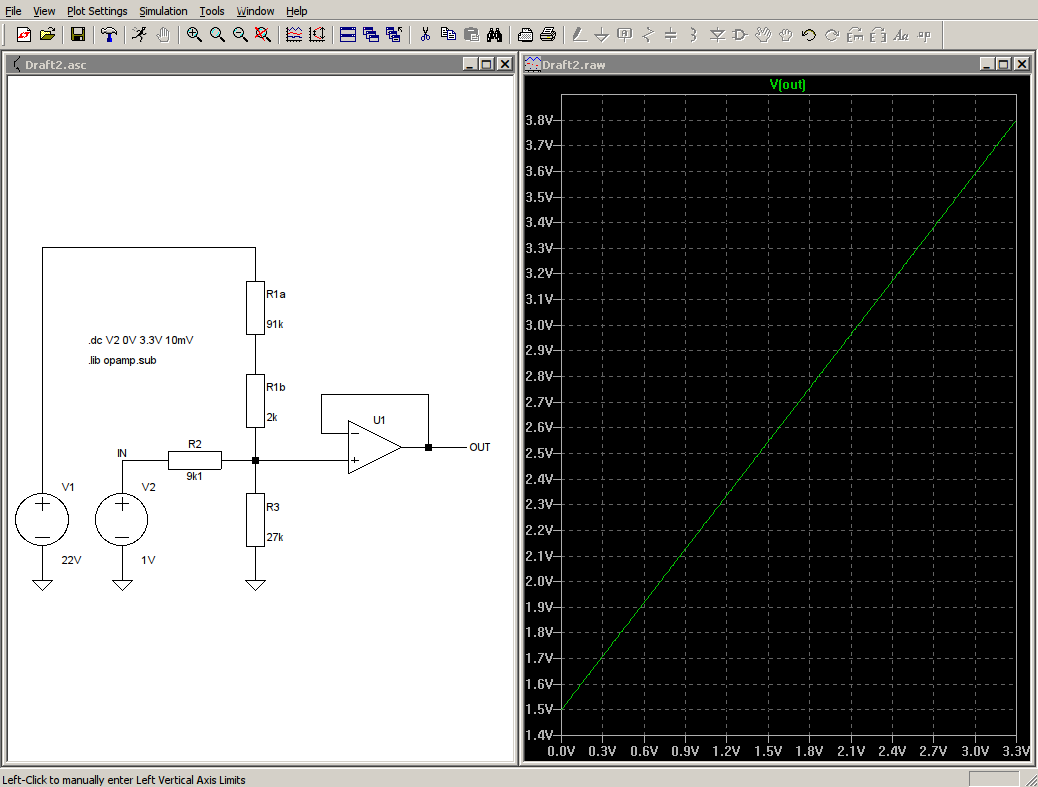Select the Move open-hand tool
1038x787 pixels.
[x=763, y=34]
